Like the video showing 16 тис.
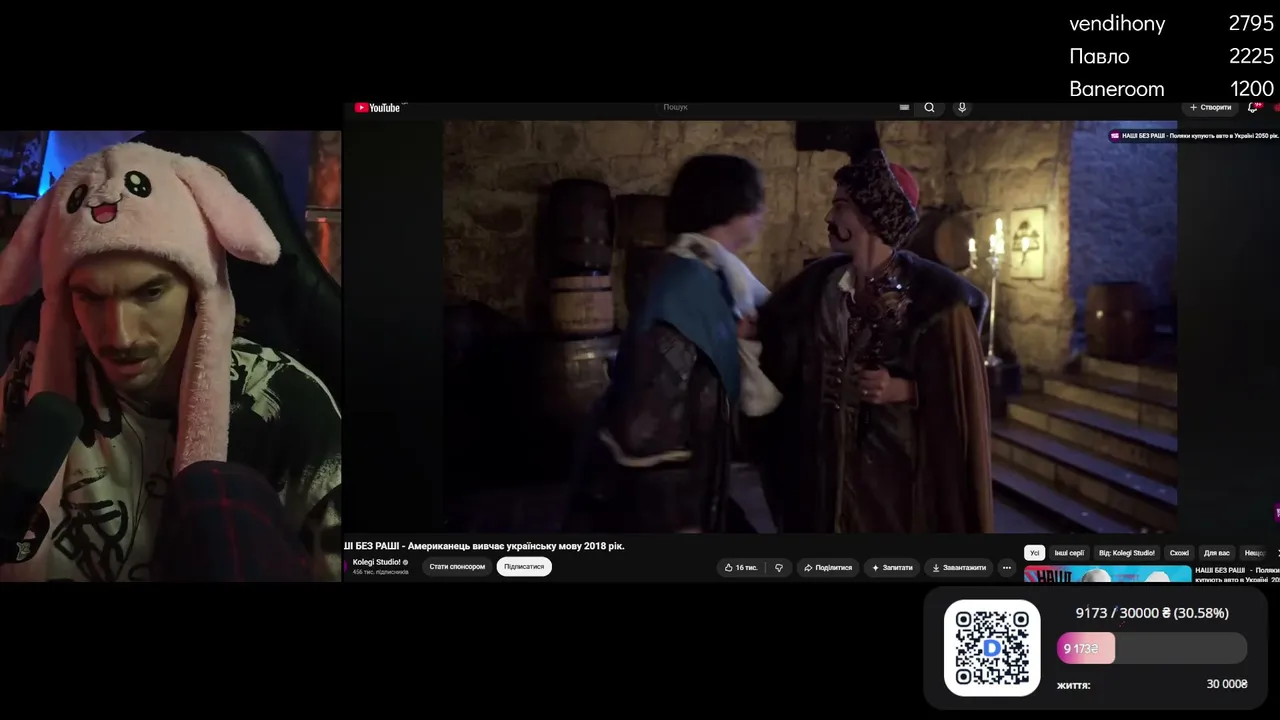Screen dimensions: 1280x720 (x=741, y=568)
